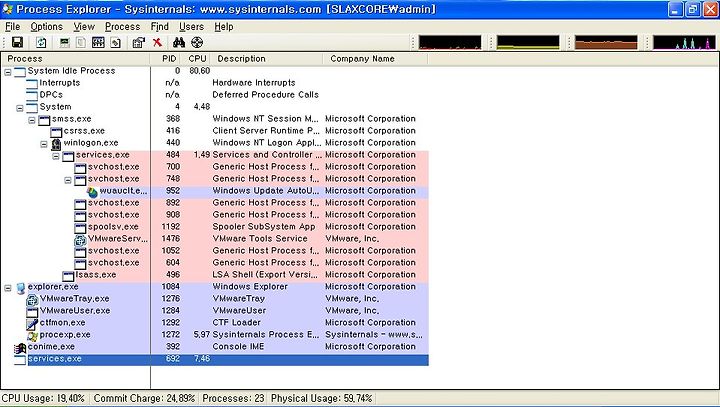This screenshot has width=720, height=407.
Task: Collapse the winlogon.exe tree node
Action: [x=44, y=144]
